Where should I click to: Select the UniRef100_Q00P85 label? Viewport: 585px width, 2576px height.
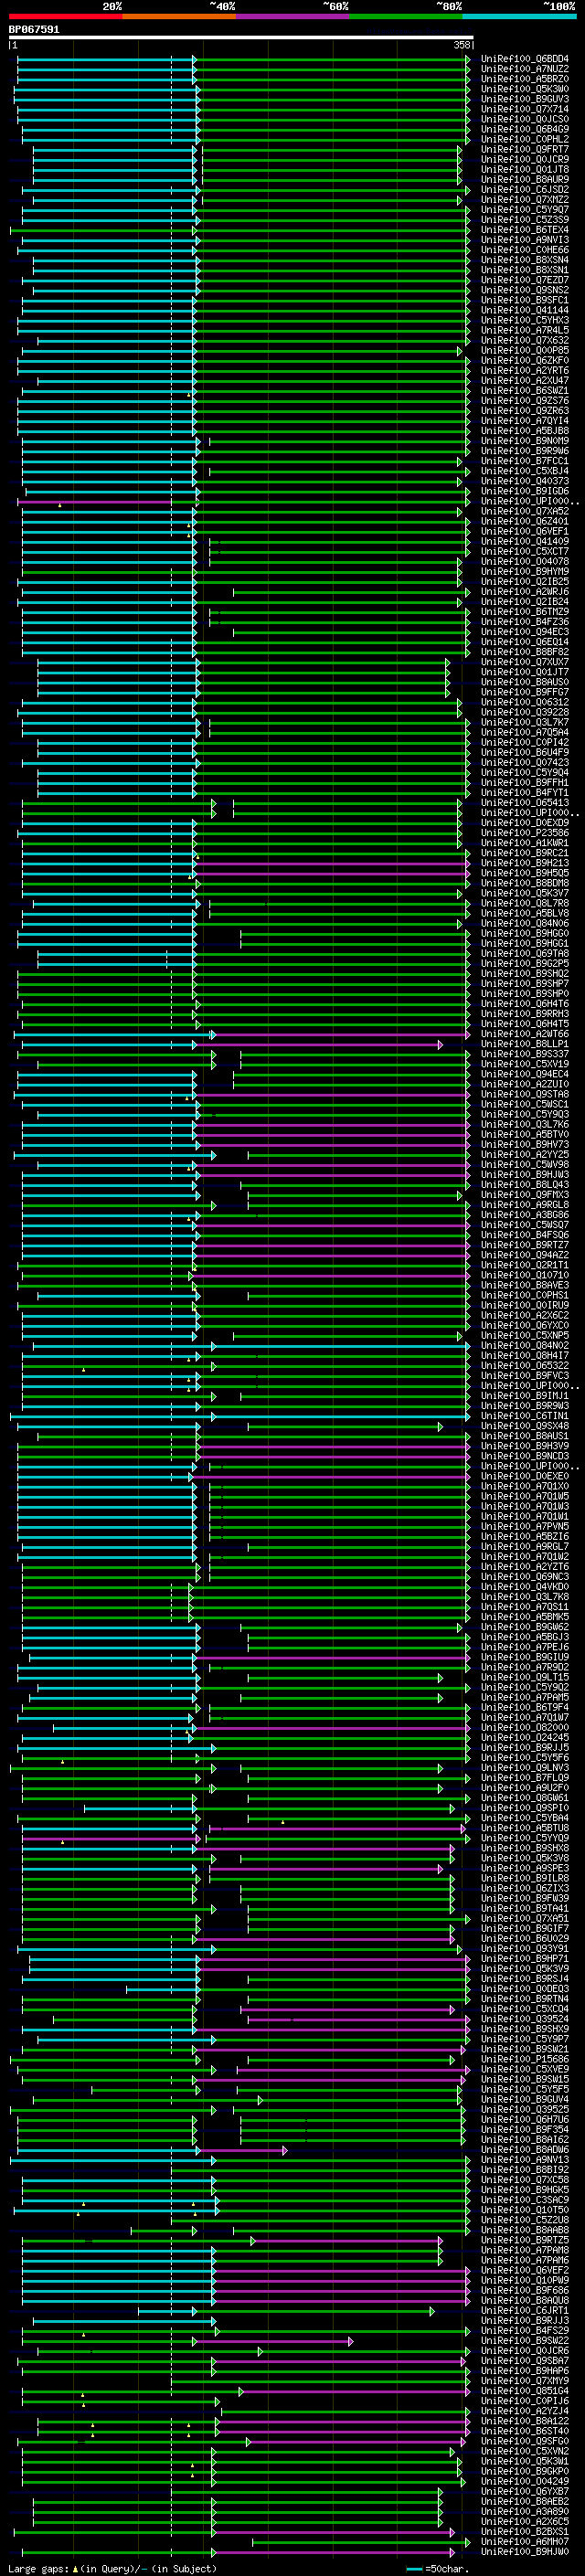point(525,351)
